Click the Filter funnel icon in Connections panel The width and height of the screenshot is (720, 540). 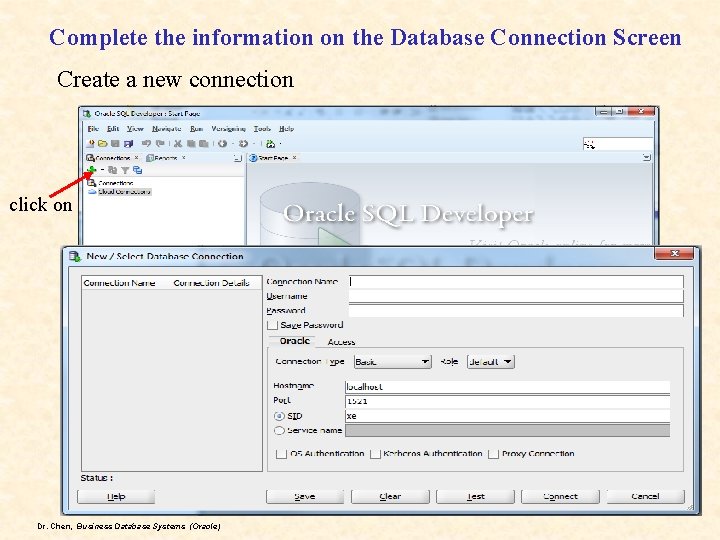125,170
